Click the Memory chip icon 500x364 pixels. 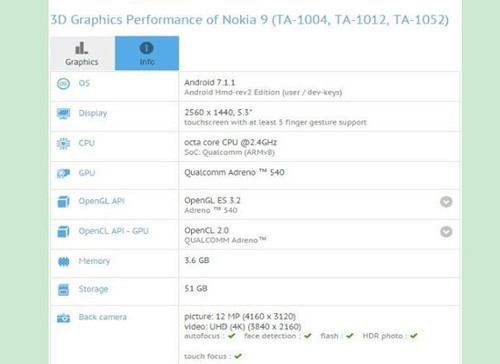(64, 262)
